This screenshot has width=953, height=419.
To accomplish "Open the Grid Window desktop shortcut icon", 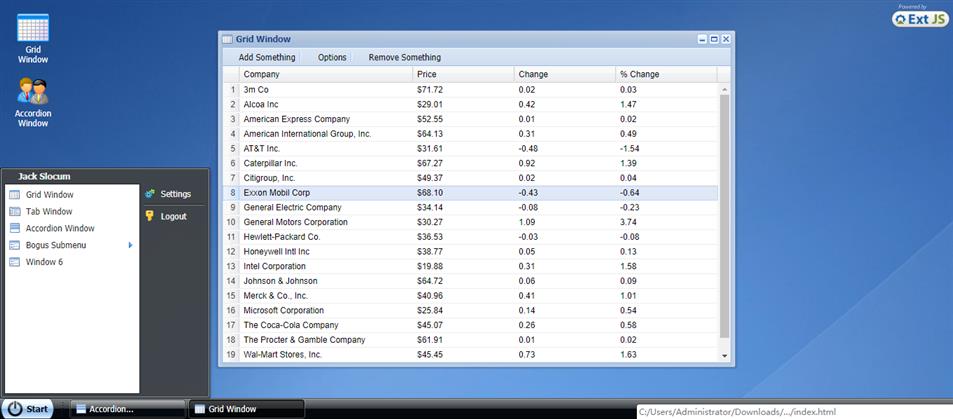I will tap(33, 27).
